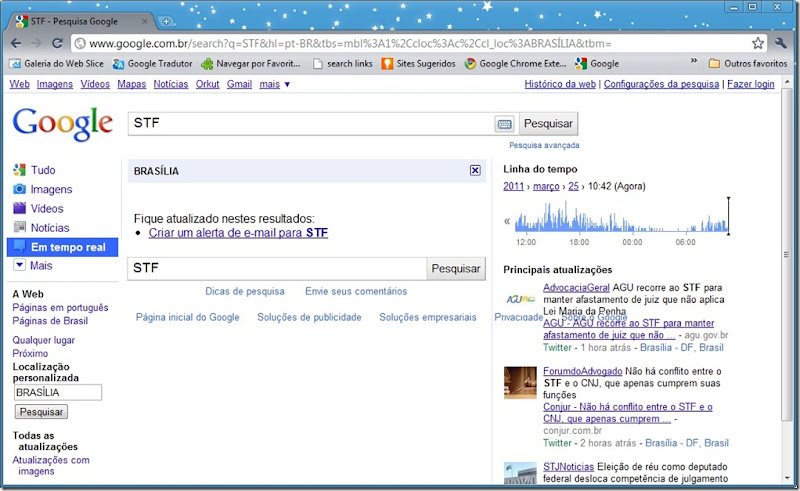Click Pesquisar under Localização personalizada
Image resolution: width=800 pixels, height=491 pixels.
click(41, 412)
